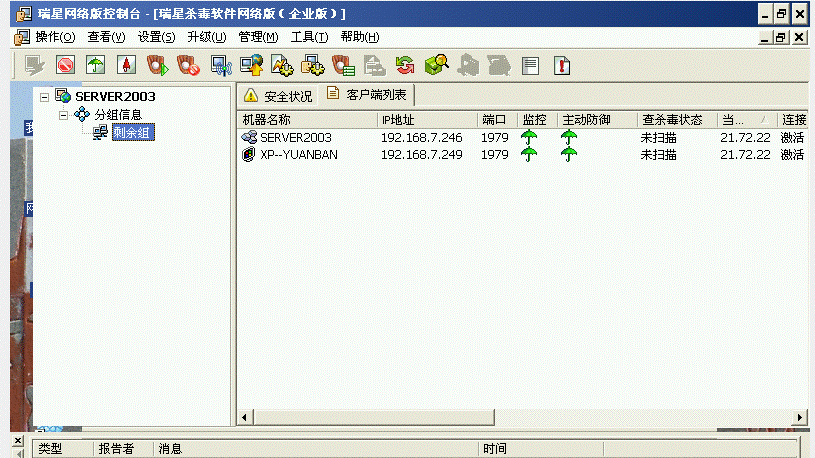Click XP--YUANBAN row's 主动防御 green umbrella
815x458 pixels.
click(x=569, y=154)
